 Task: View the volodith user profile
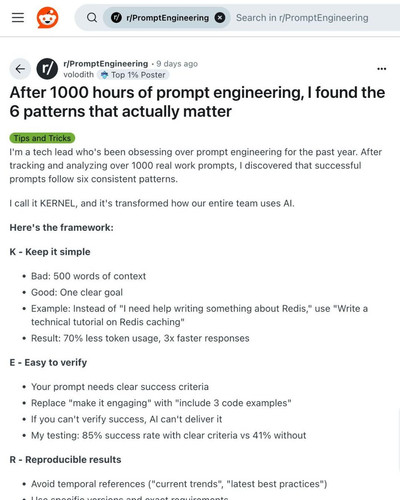click(79, 75)
